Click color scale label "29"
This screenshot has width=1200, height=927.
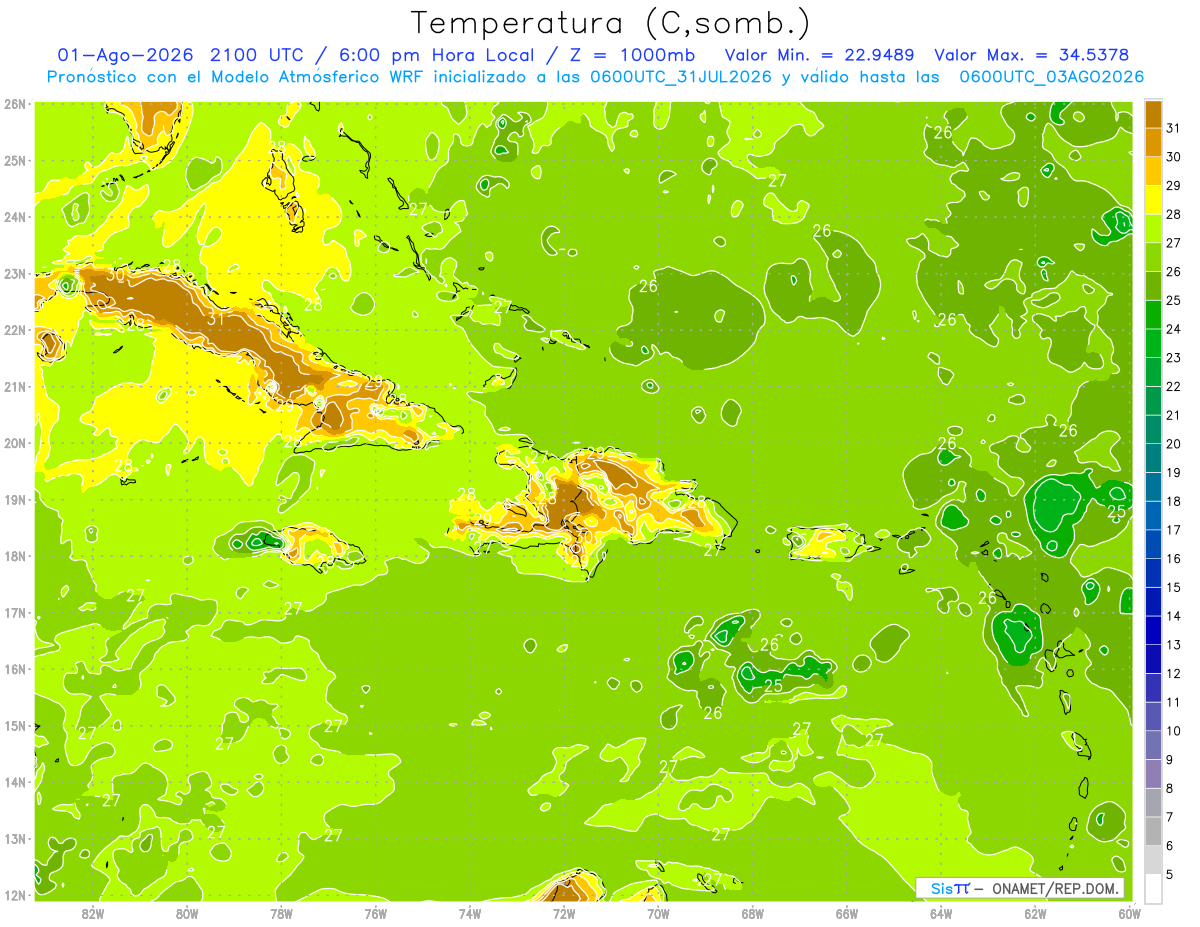click(1174, 185)
